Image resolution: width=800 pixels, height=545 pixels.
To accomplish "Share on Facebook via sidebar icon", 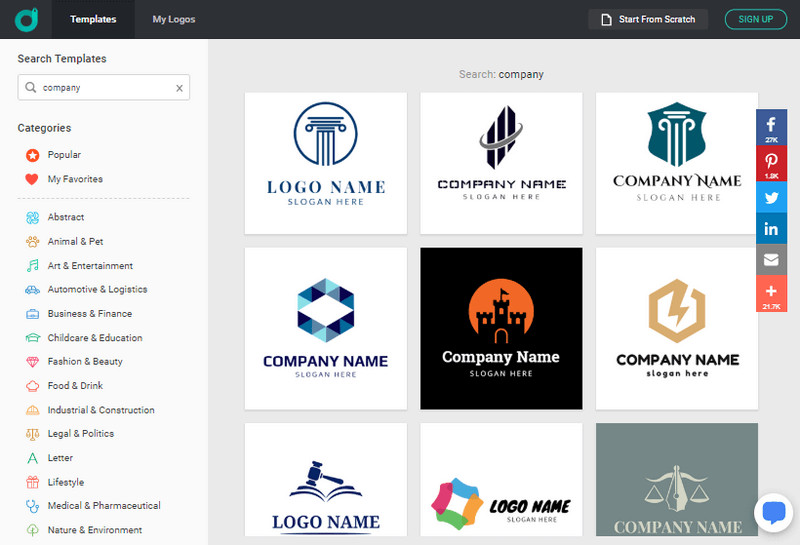I will [771, 128].
